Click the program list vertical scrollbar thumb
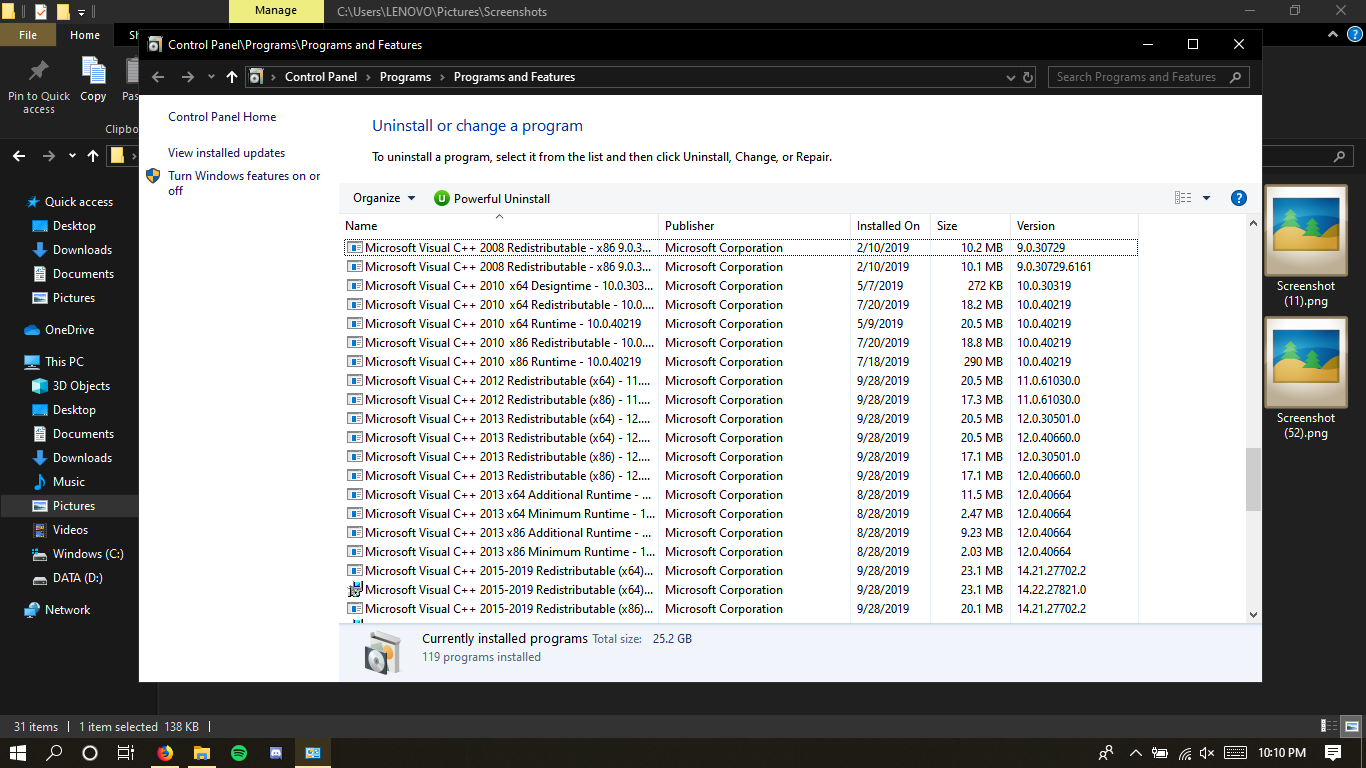This screenshot has height=768, width=1366. (1253, 480)
